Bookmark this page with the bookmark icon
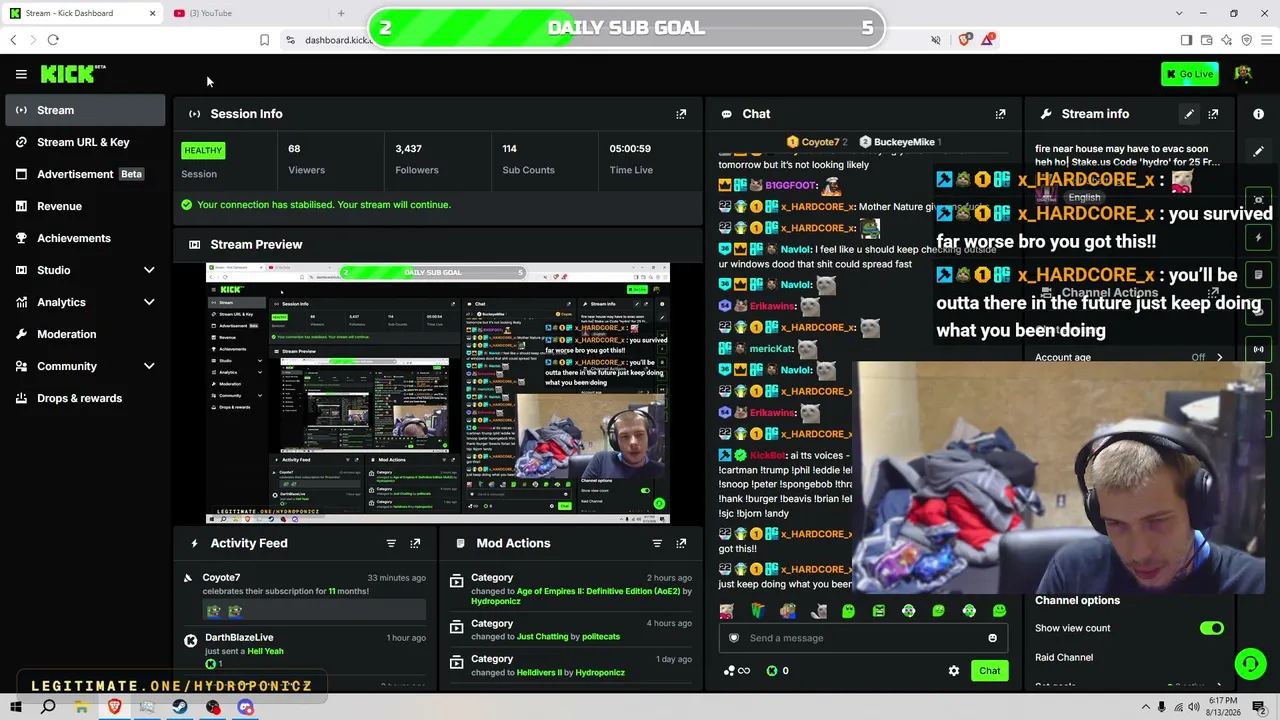1280x720 pixels. [x=264, y=40]
